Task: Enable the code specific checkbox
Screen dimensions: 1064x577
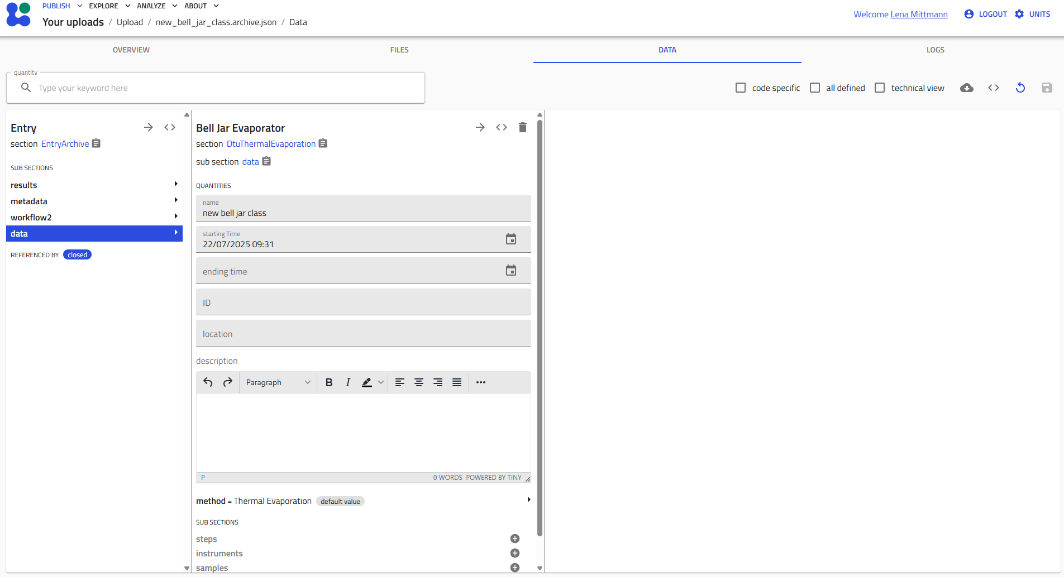Action: (740, 87)
